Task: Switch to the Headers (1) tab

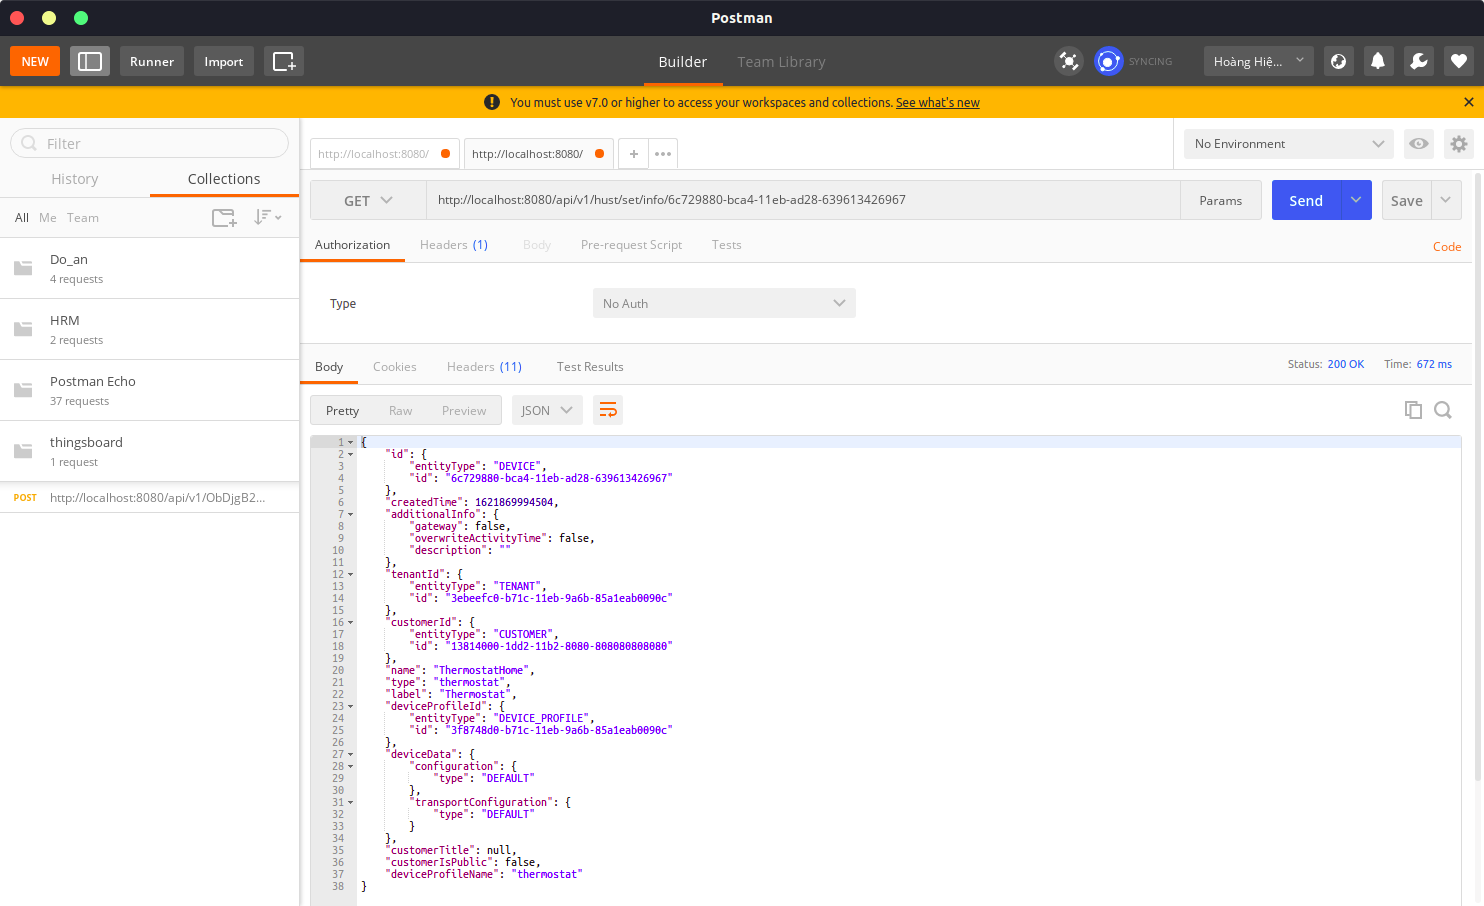Action: pos(454,244)
